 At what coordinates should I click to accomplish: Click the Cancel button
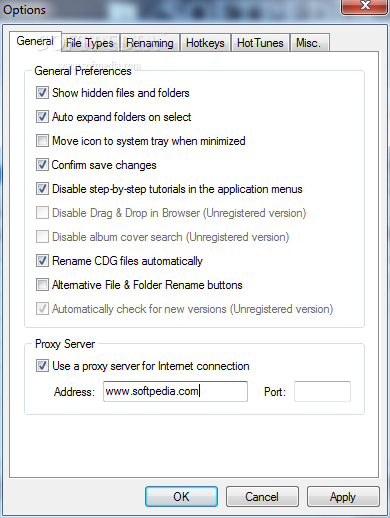[262, 497]
